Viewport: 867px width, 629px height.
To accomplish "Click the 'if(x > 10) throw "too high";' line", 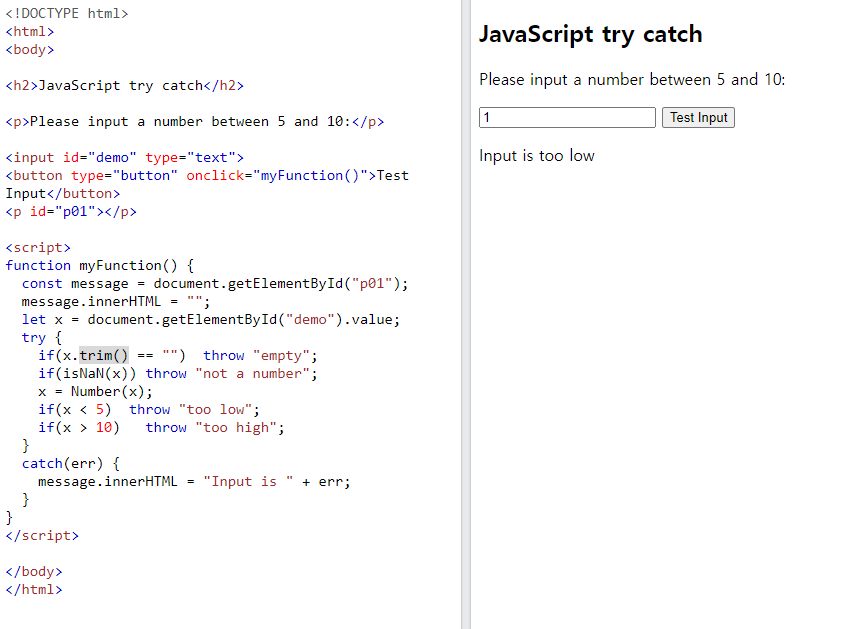I will click(161, 428).
